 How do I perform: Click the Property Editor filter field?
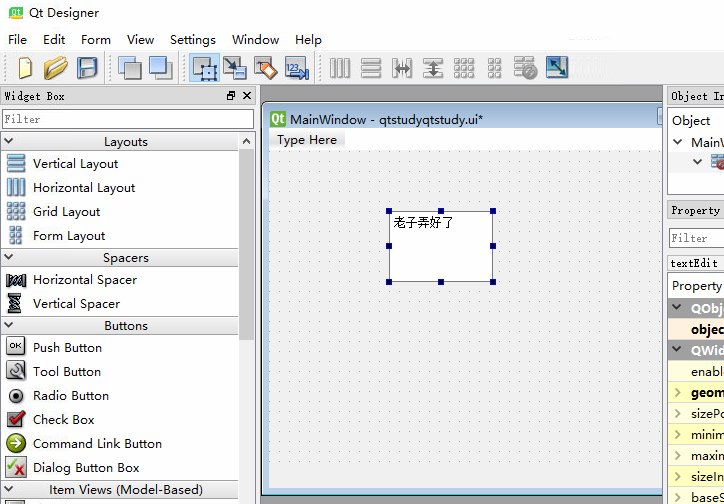point(696,238)
